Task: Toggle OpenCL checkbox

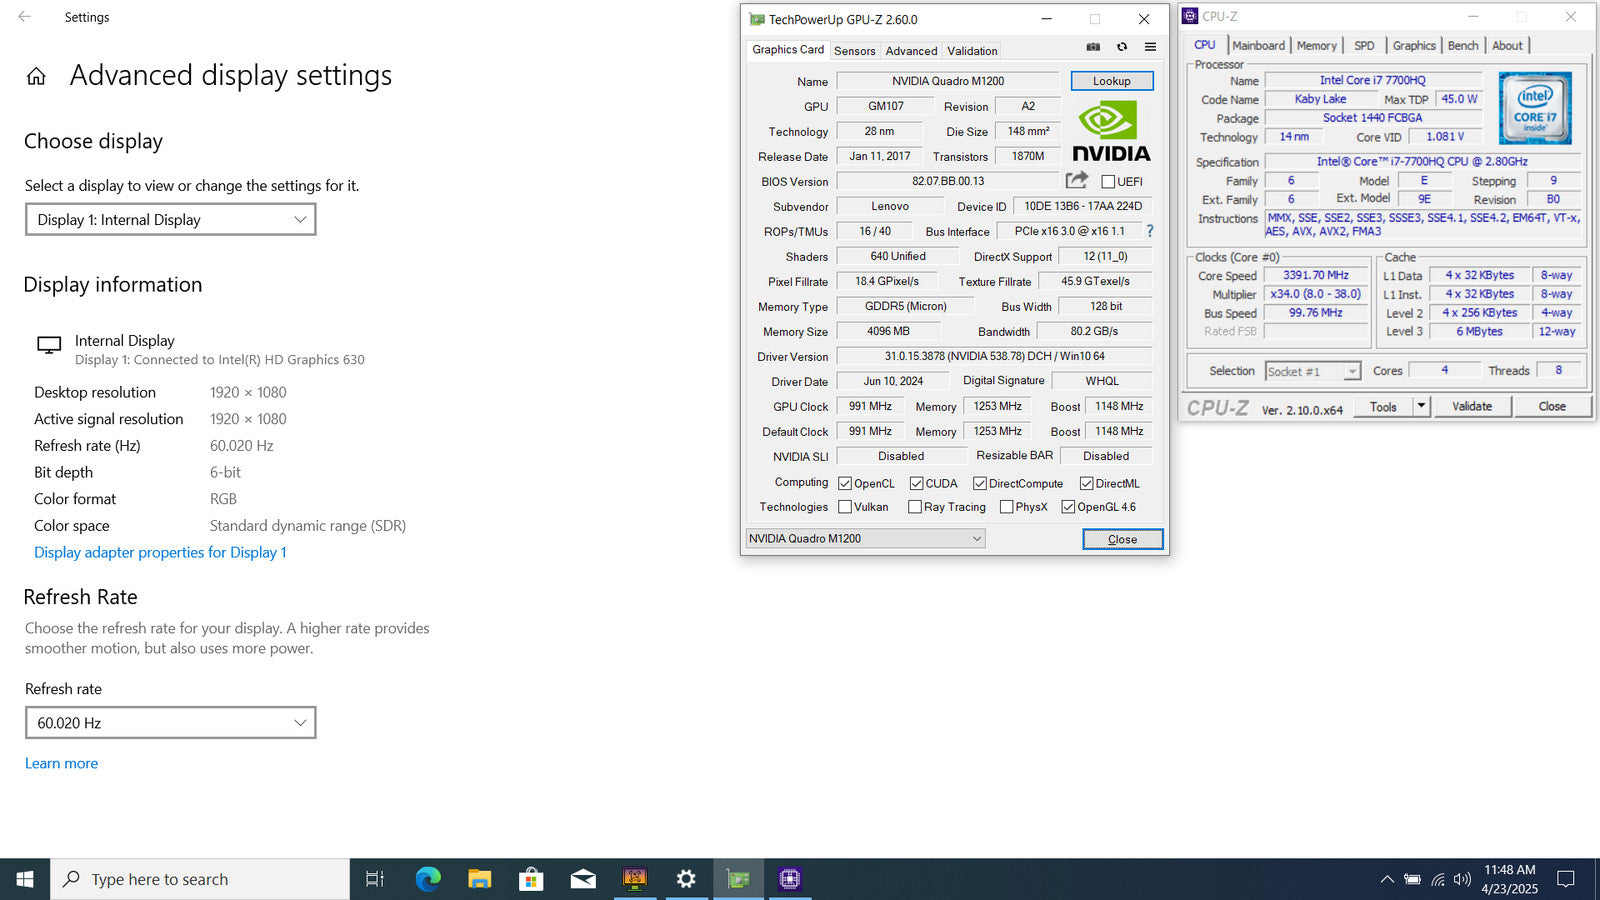Action: (x=845, y=483)
